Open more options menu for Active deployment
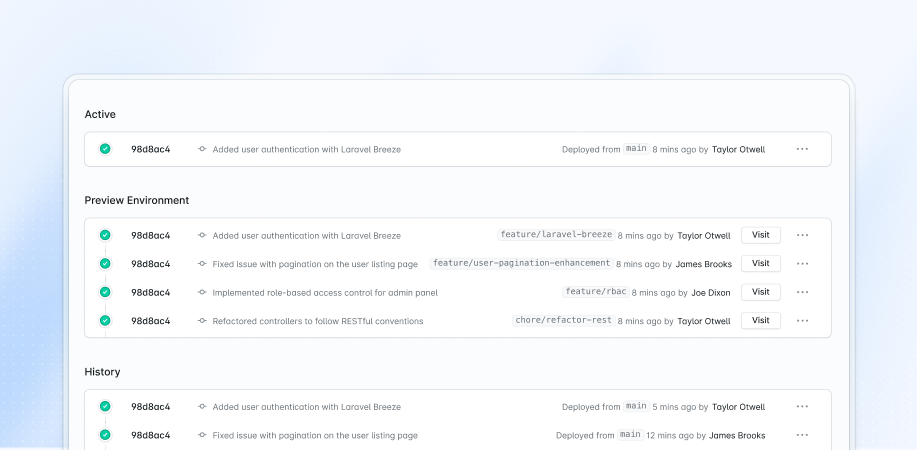The image size is (917, 450). tap(802, 149)
